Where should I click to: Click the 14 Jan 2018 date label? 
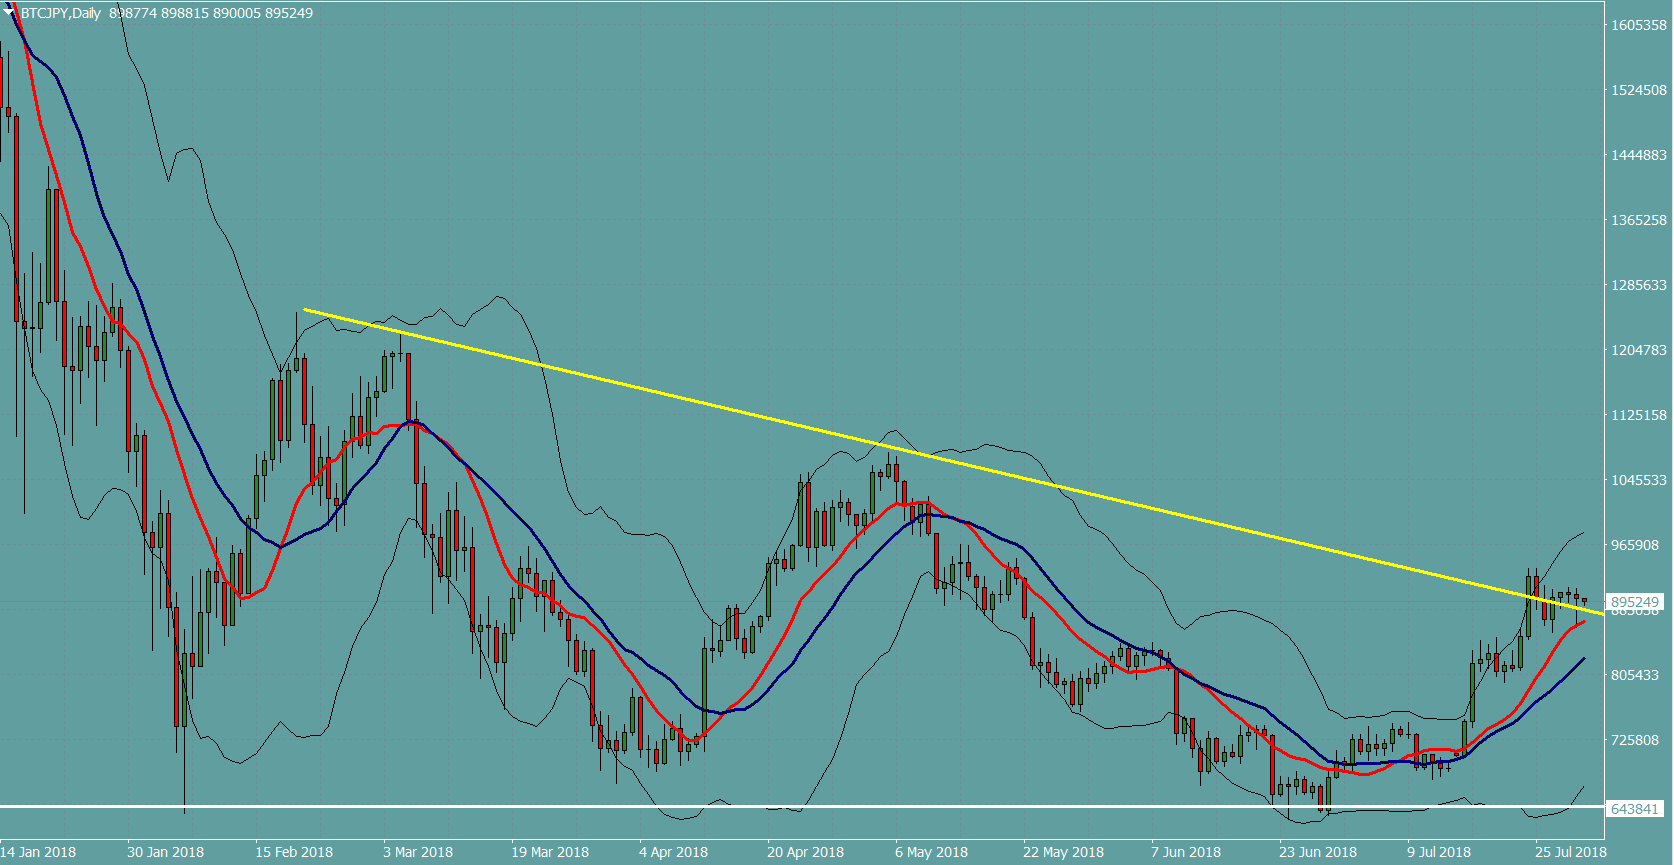38,852
